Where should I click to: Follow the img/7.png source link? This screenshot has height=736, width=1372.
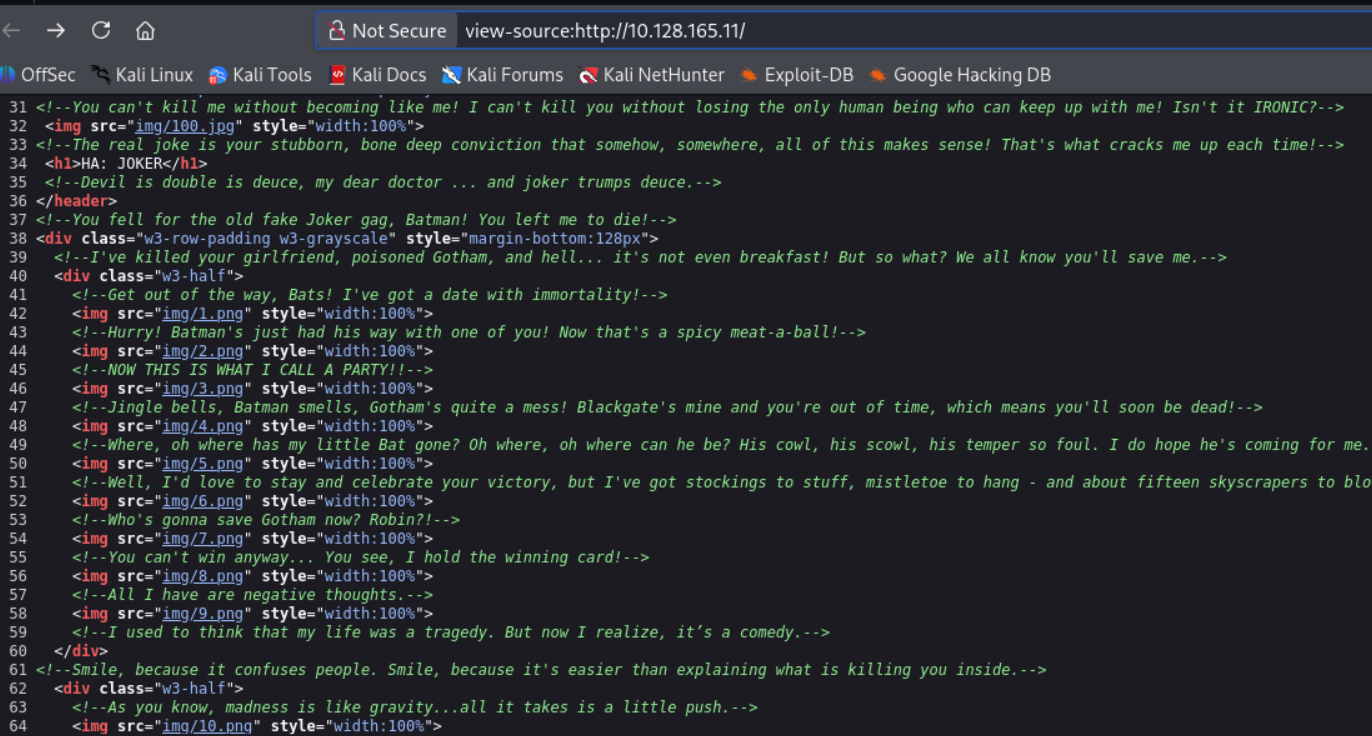tap(203, 538)
